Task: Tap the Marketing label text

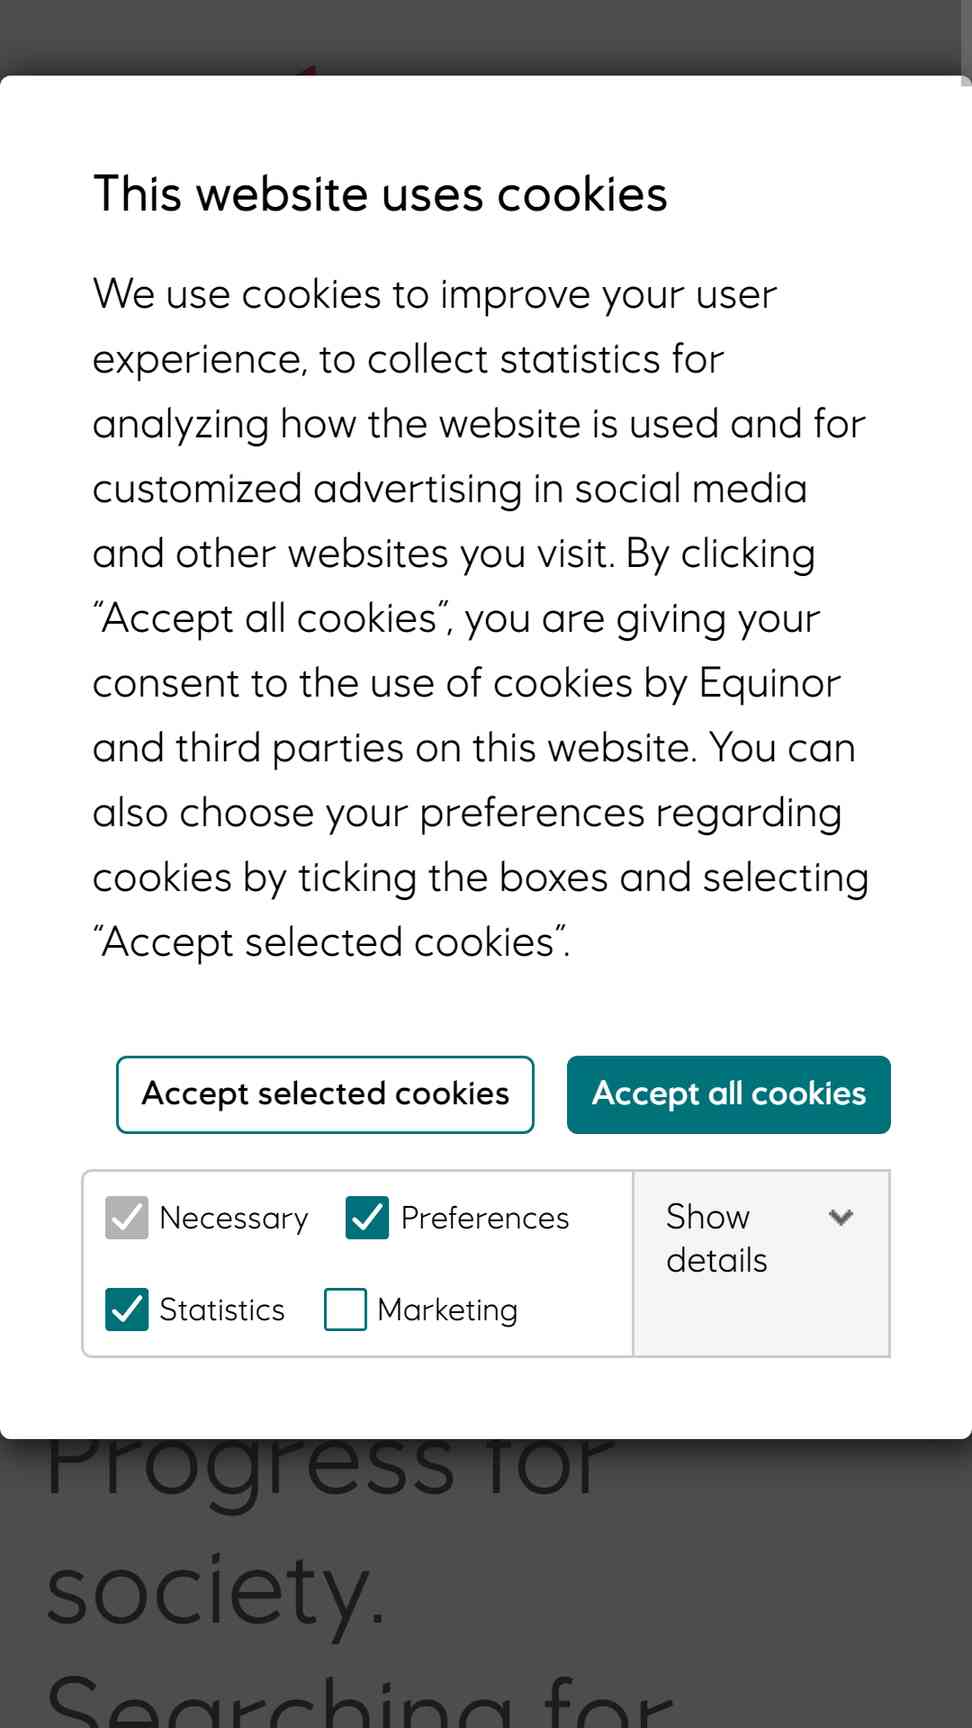Action: (448, 1310)
